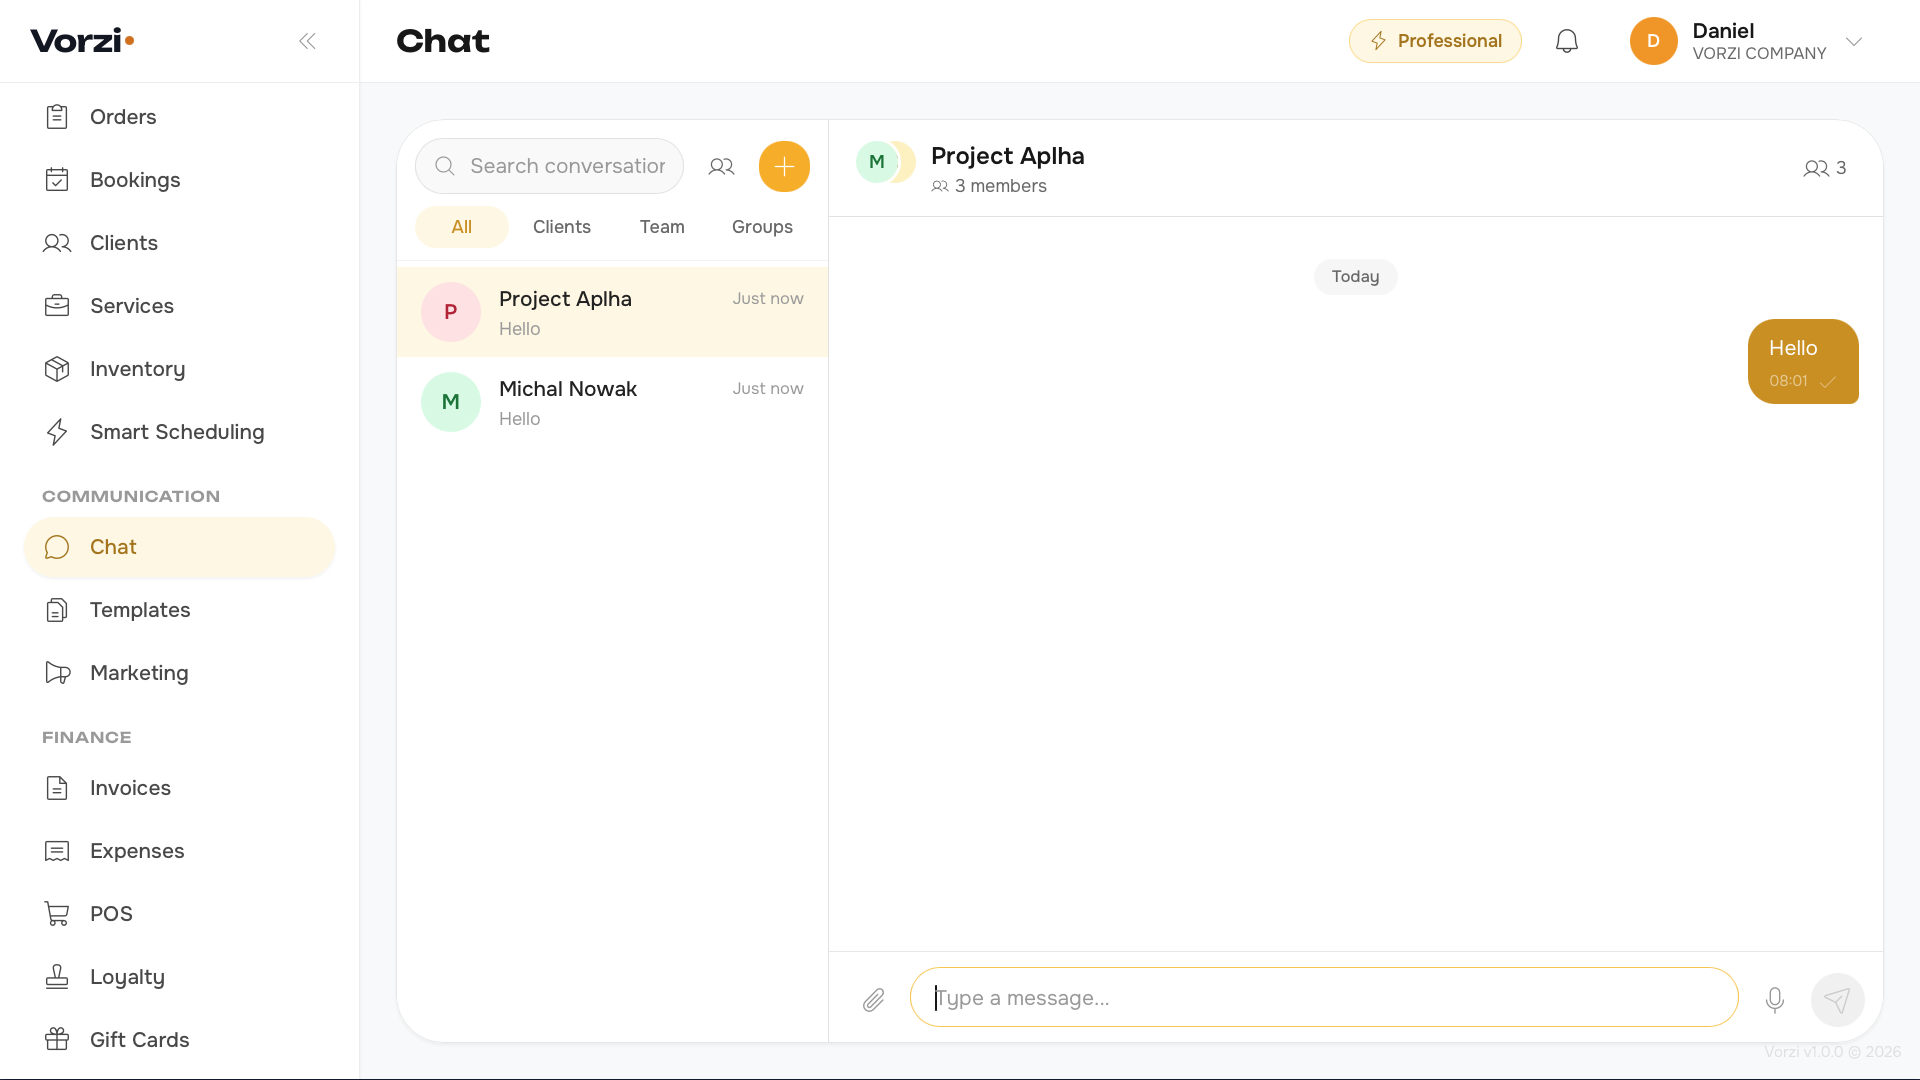Expand the Daniel account dropdown chevron
This screenshot has height=1080, width=1920.
click(x=1854, y=41)
